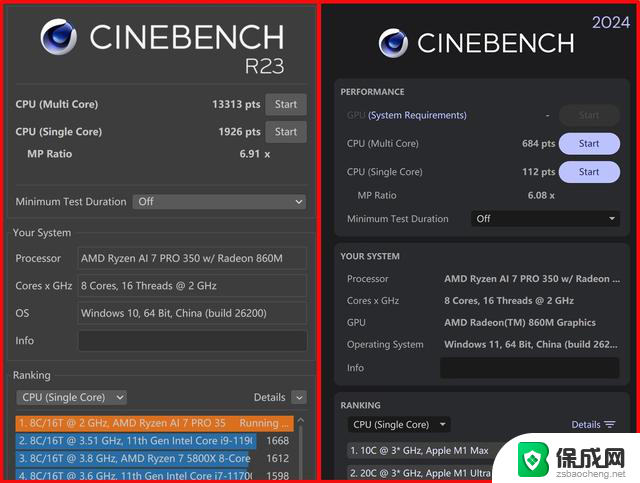The image size is (640, 483).
Task: Select the AMD Ryzen 7 5800X ranking row
Action: [153, 459]
